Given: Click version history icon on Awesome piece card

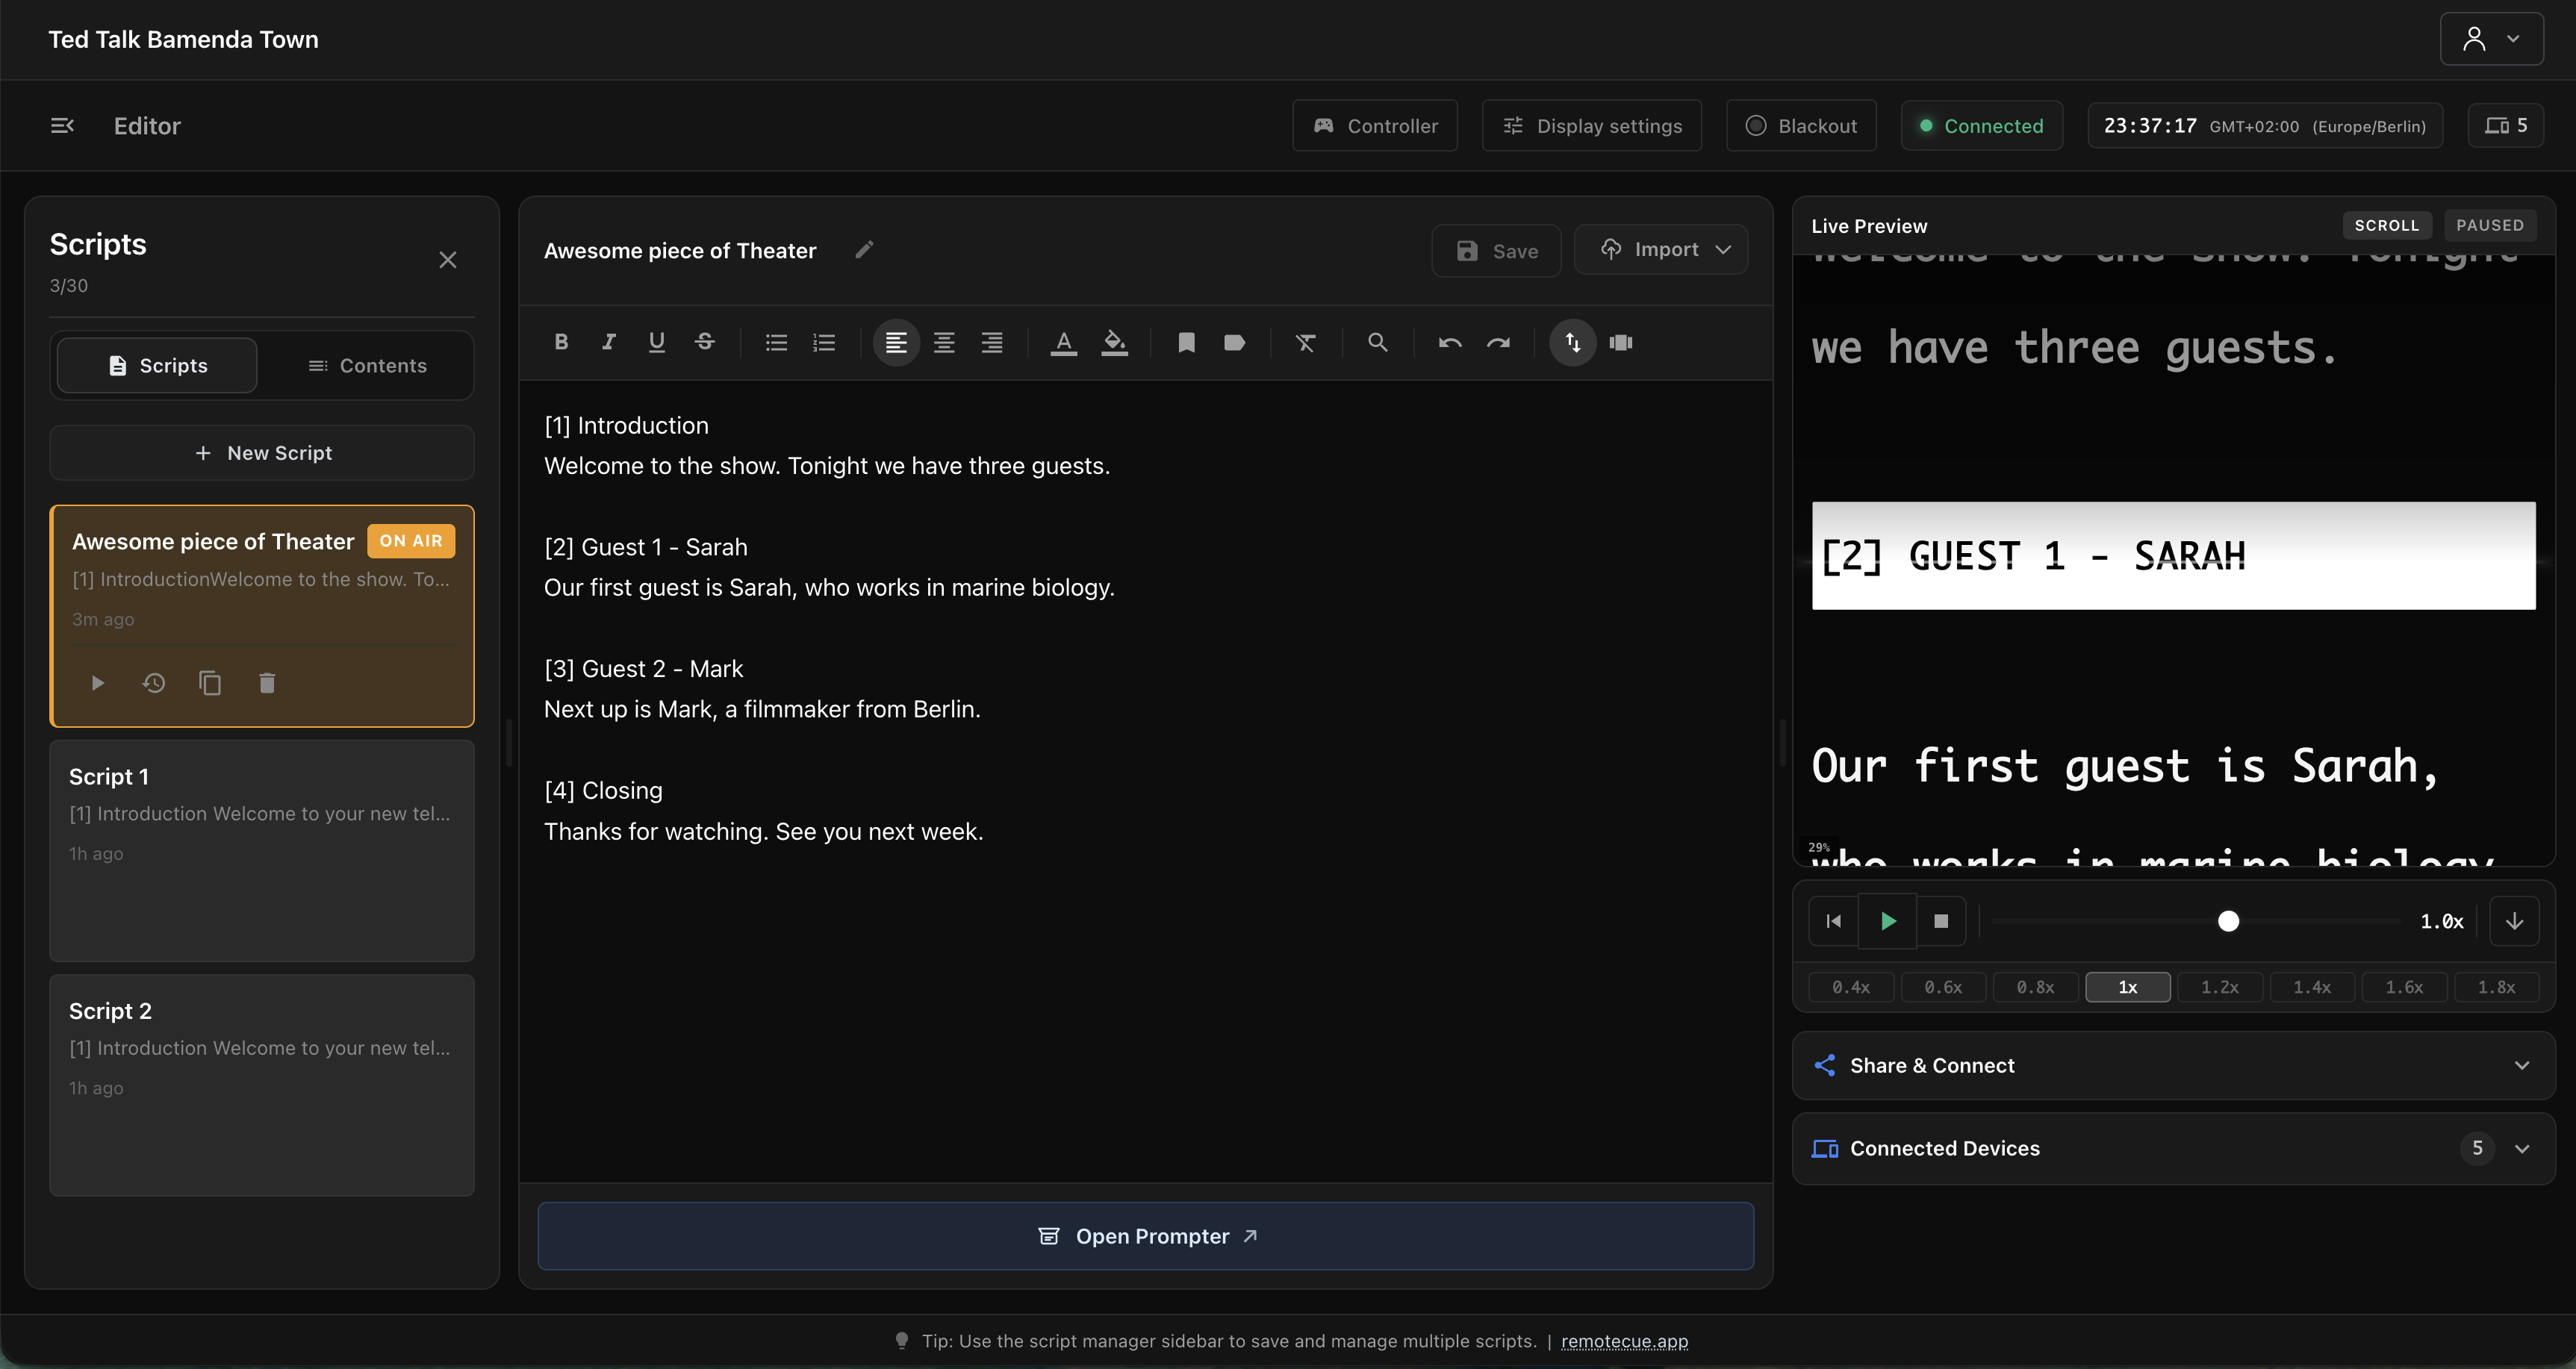Looking at the screenshot, I should click(x=153, y=683).
